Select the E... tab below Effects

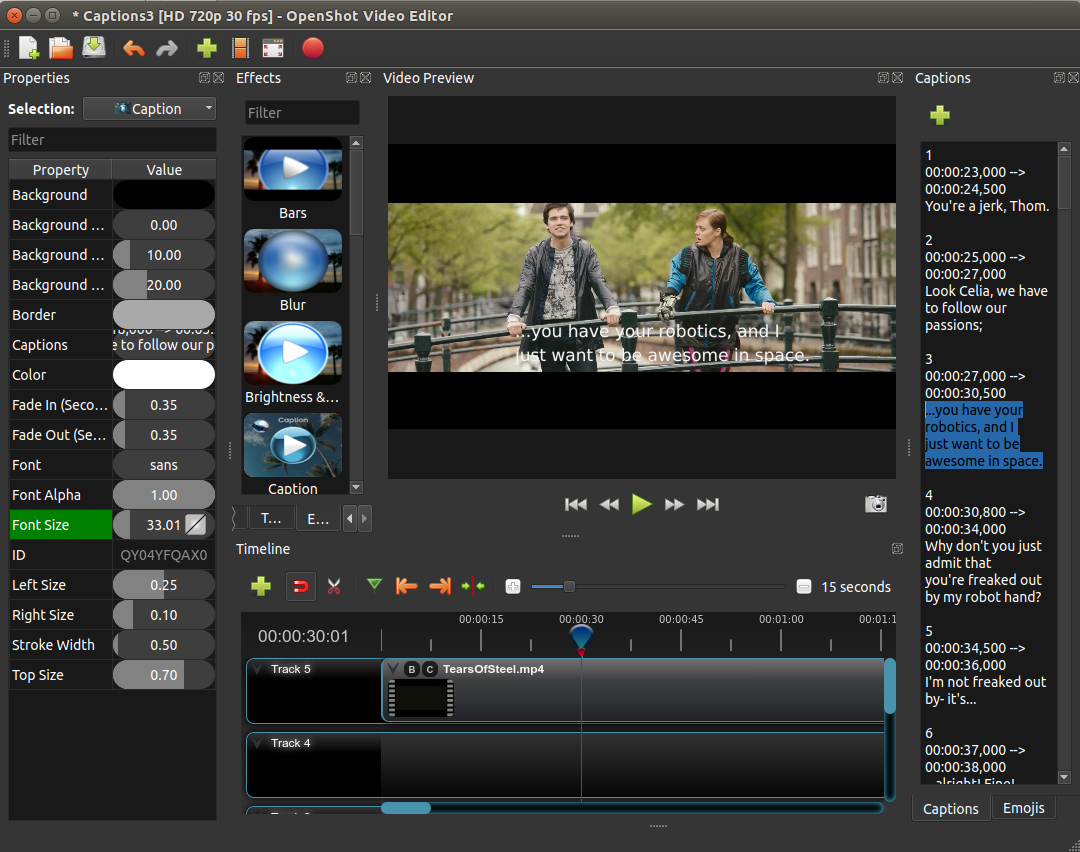[x=318, y=519]
